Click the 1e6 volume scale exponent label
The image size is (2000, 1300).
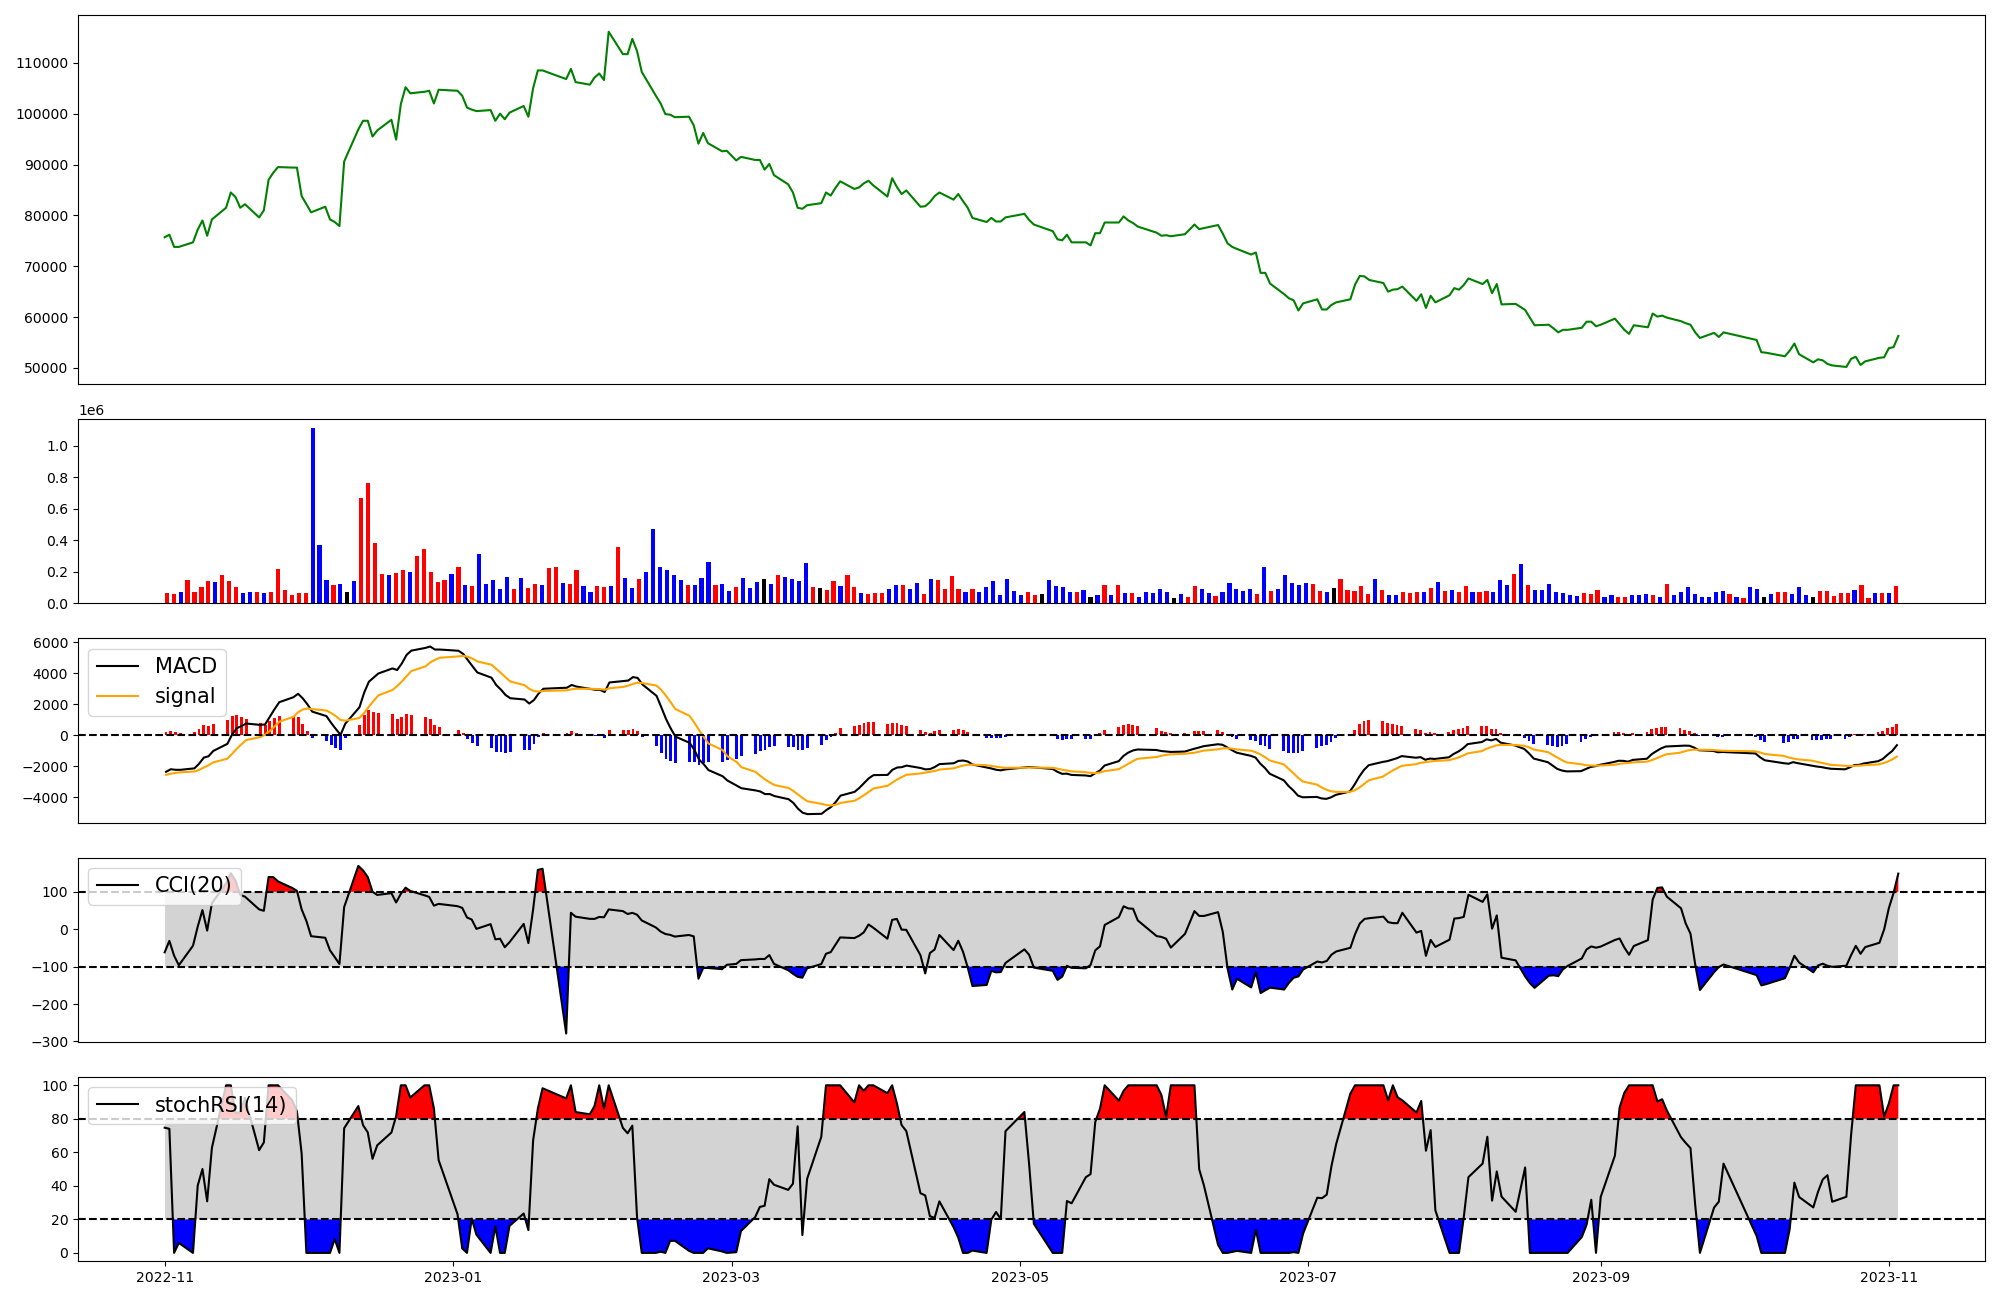click(91, 411)
